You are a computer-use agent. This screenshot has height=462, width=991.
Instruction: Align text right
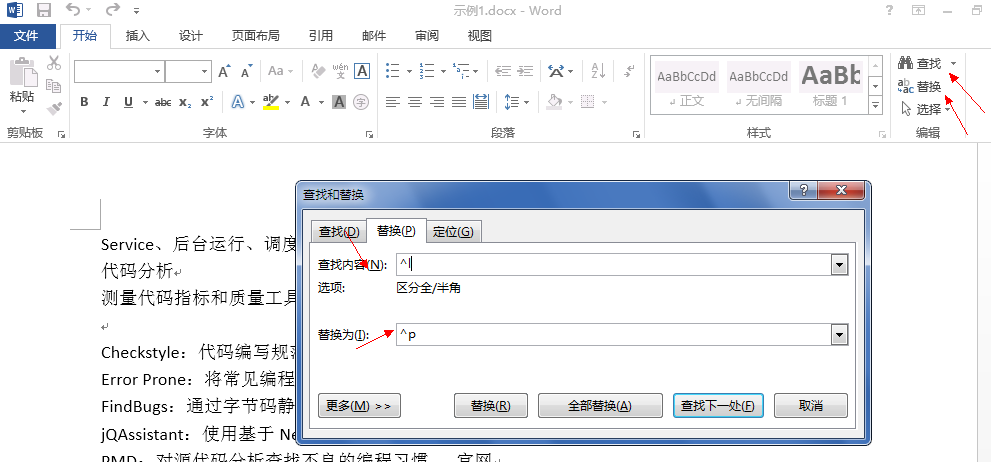point(437,102)
